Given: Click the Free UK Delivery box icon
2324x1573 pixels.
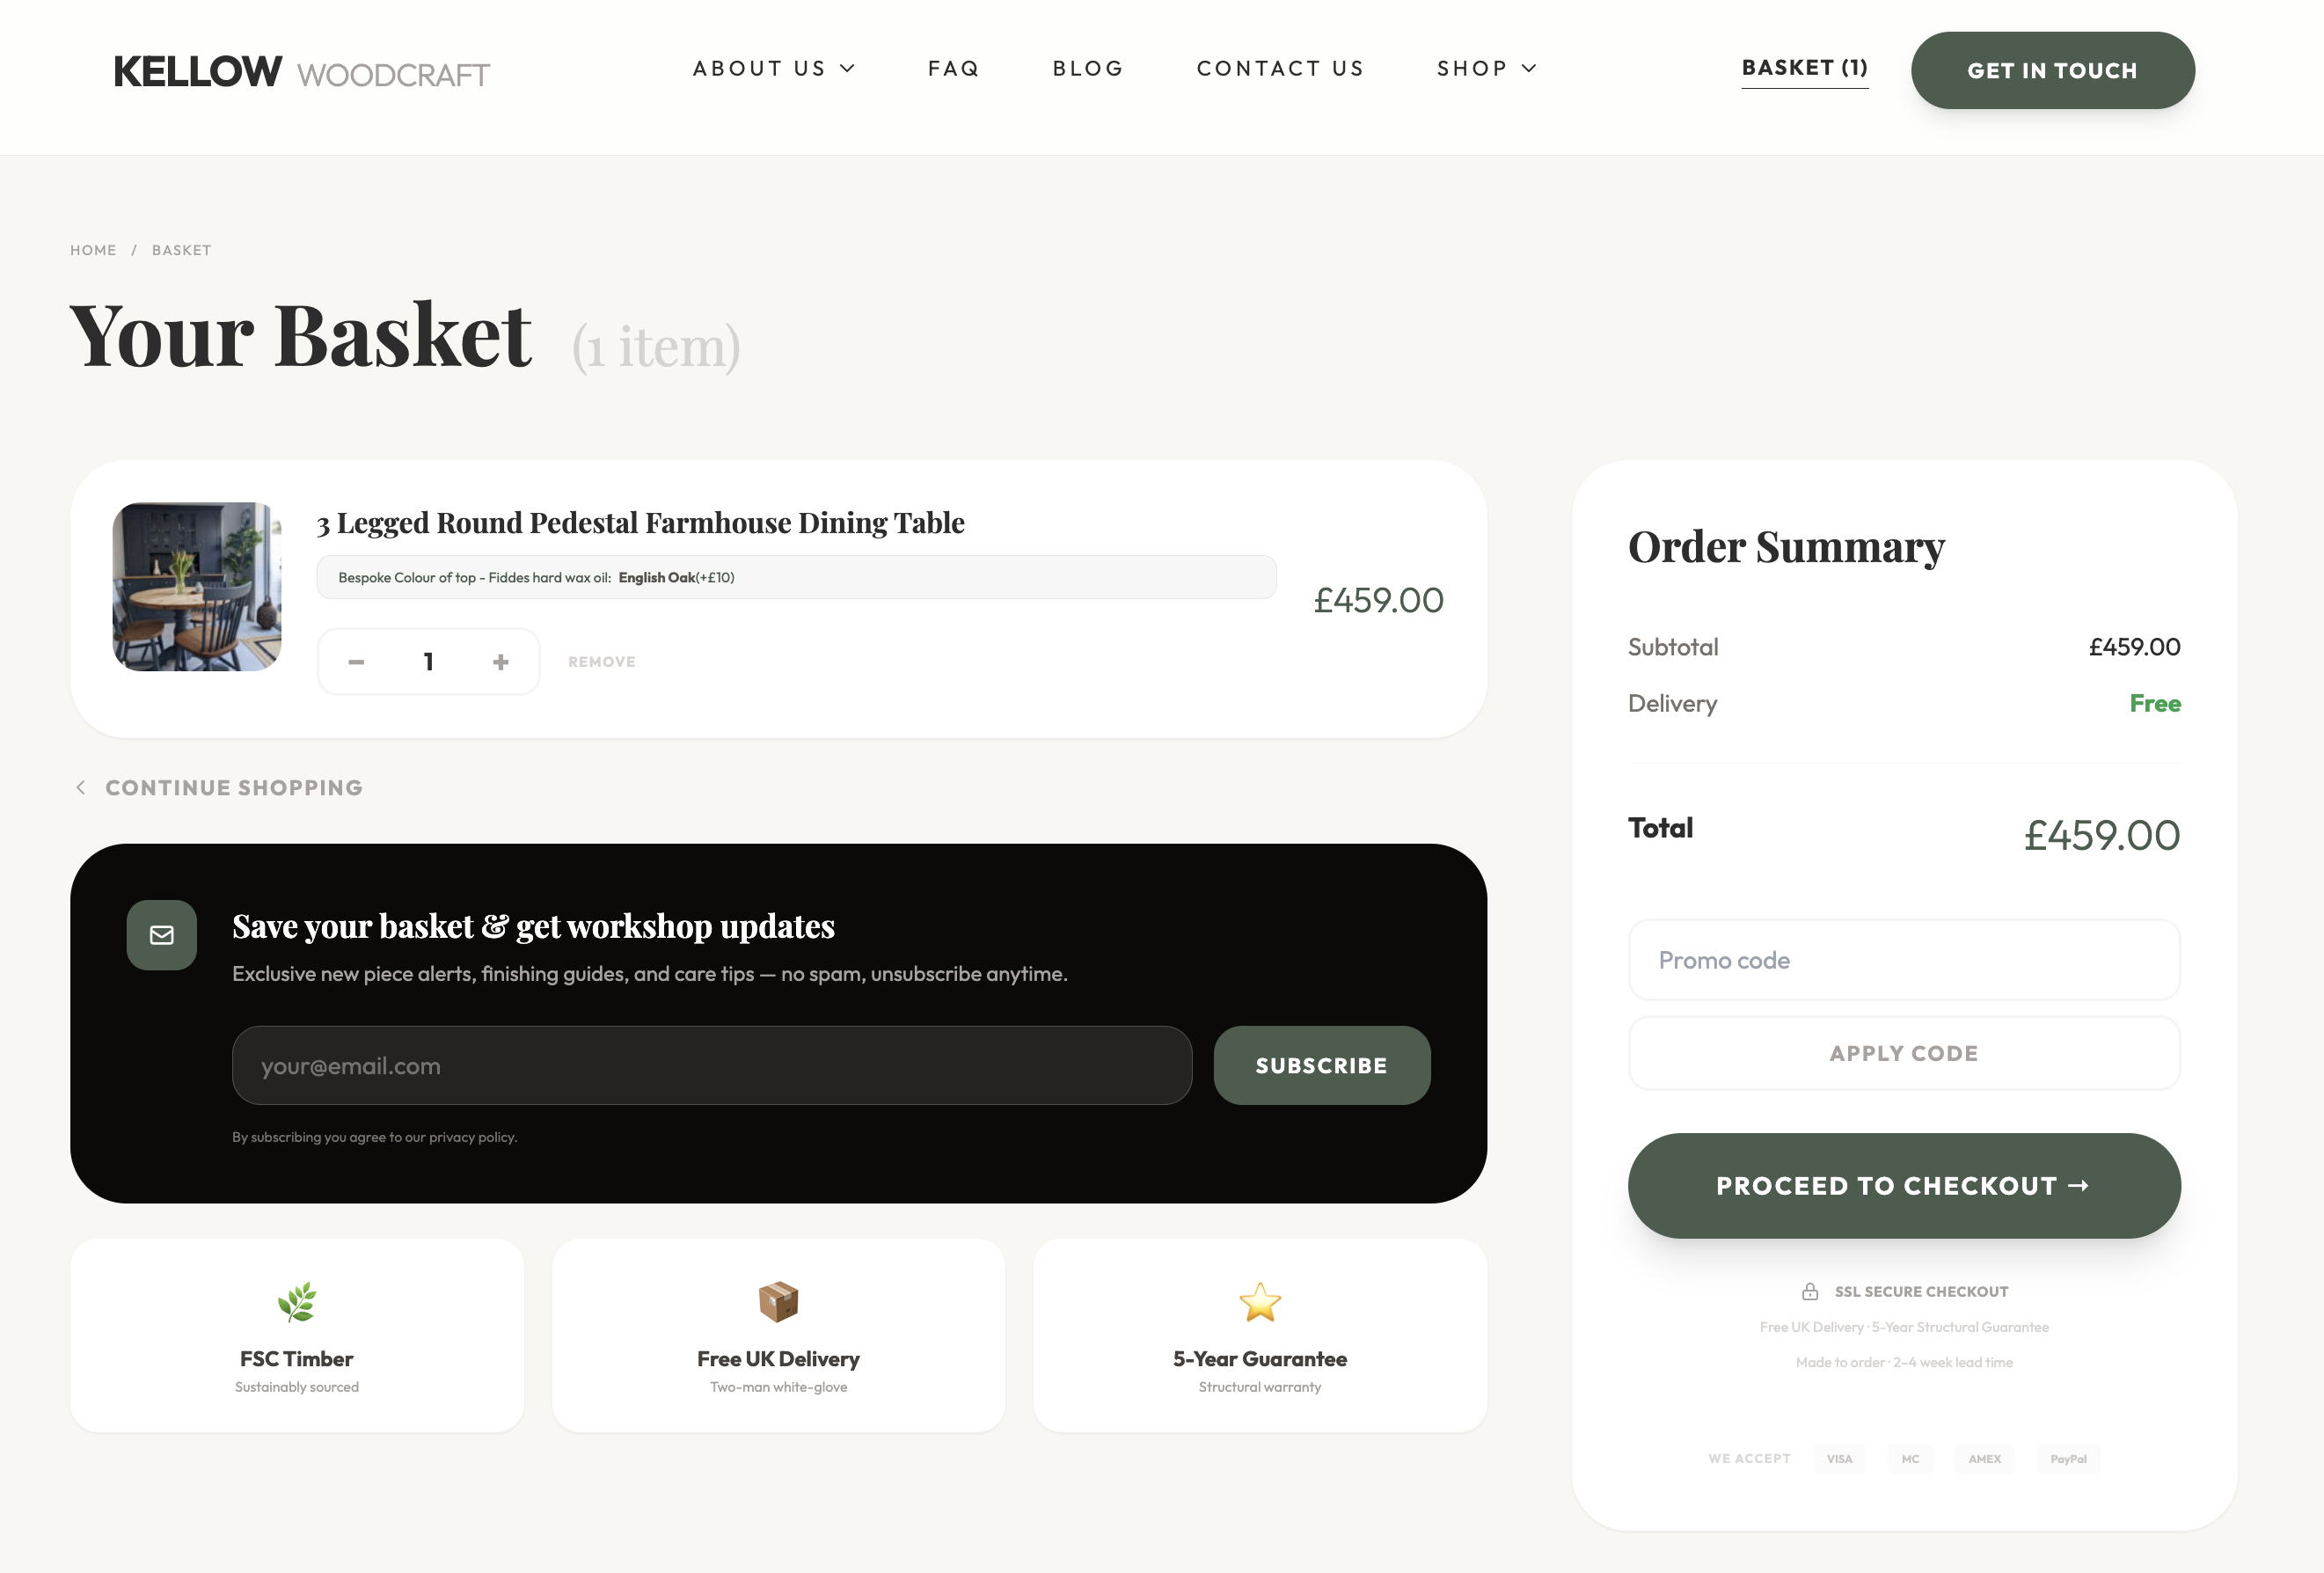Looking at the screenshot, I should click(778, 1302).
